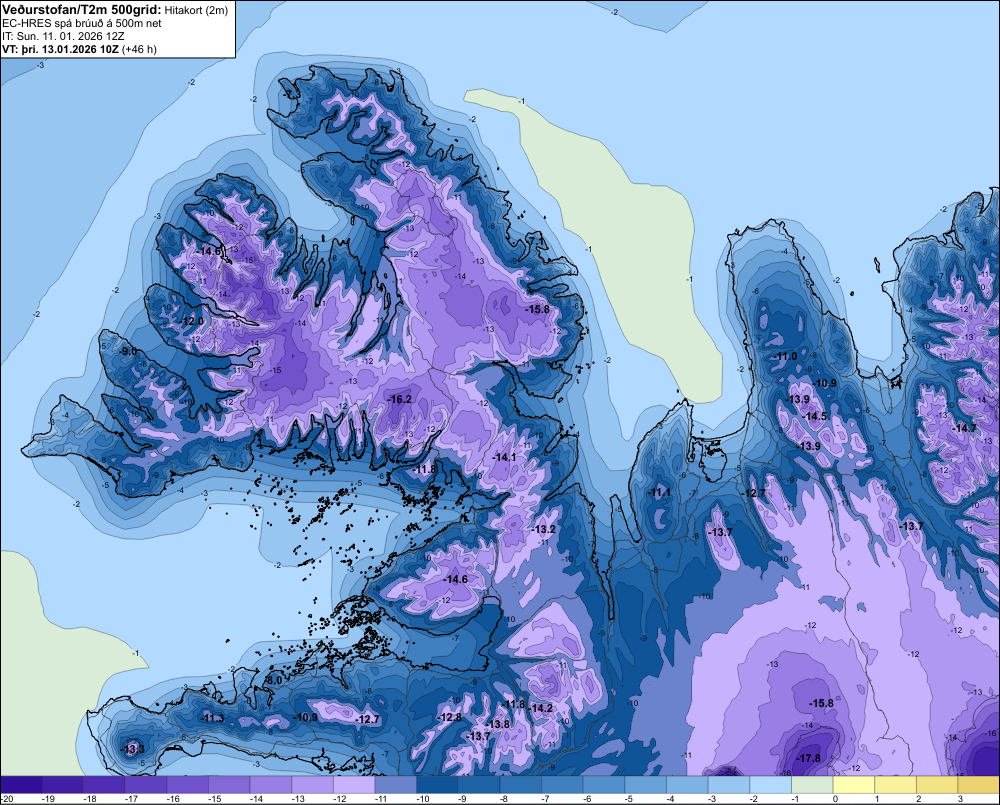
Task: Click the '-11.0' temperature label
Action: click(786, 356)
